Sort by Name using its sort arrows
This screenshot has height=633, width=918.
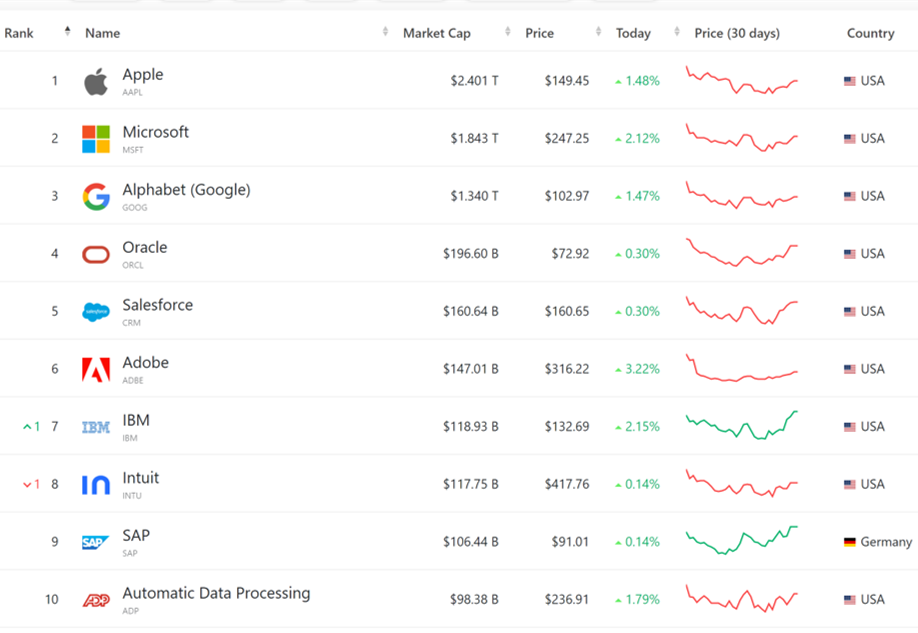385,31
